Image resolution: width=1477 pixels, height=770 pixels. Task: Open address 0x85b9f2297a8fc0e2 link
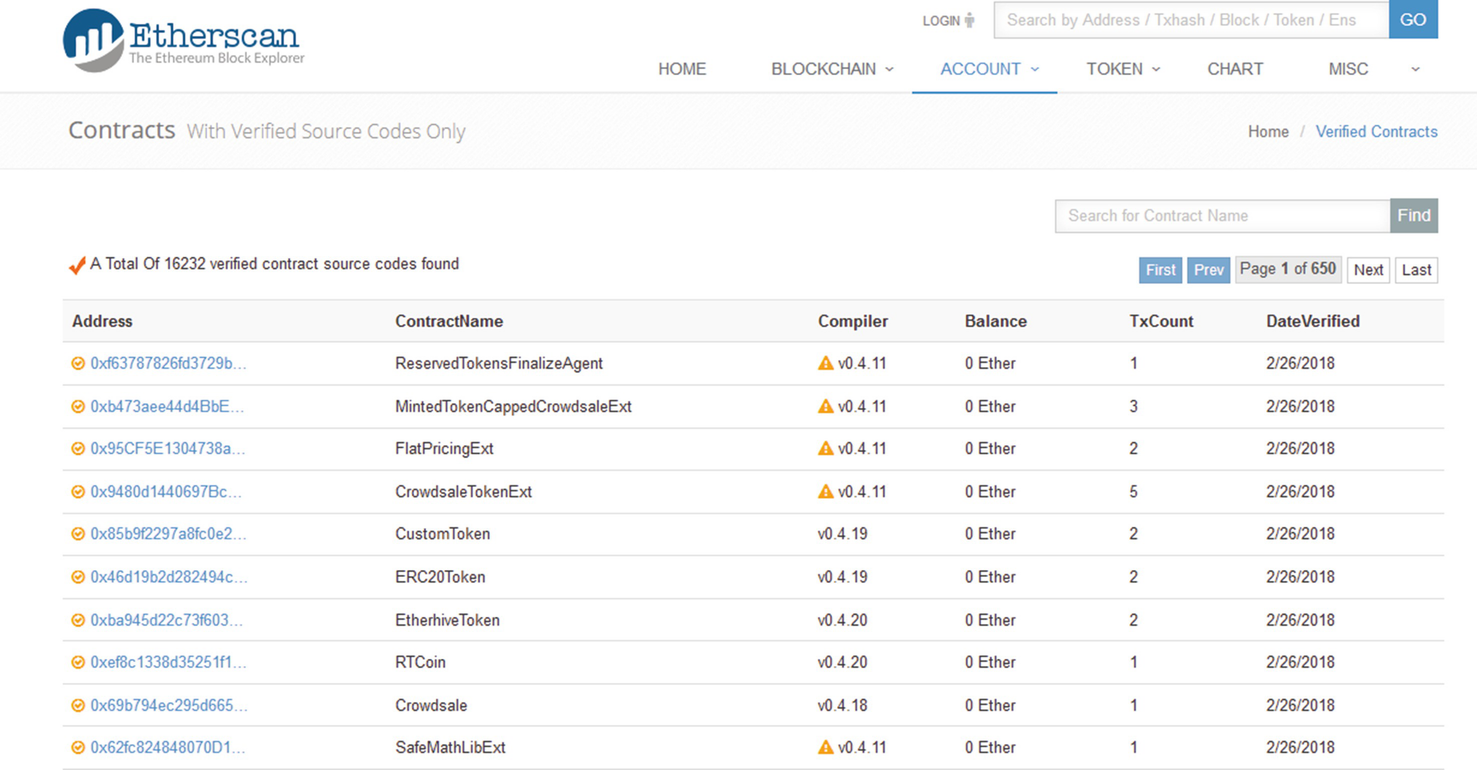coord(168,534)
